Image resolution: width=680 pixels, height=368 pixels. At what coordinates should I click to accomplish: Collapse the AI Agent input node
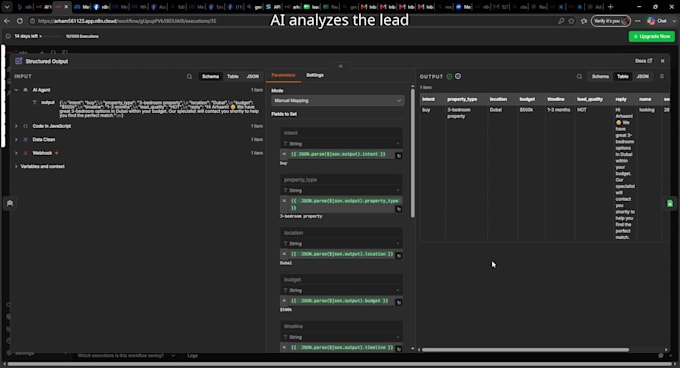click(x=16, y=90)
